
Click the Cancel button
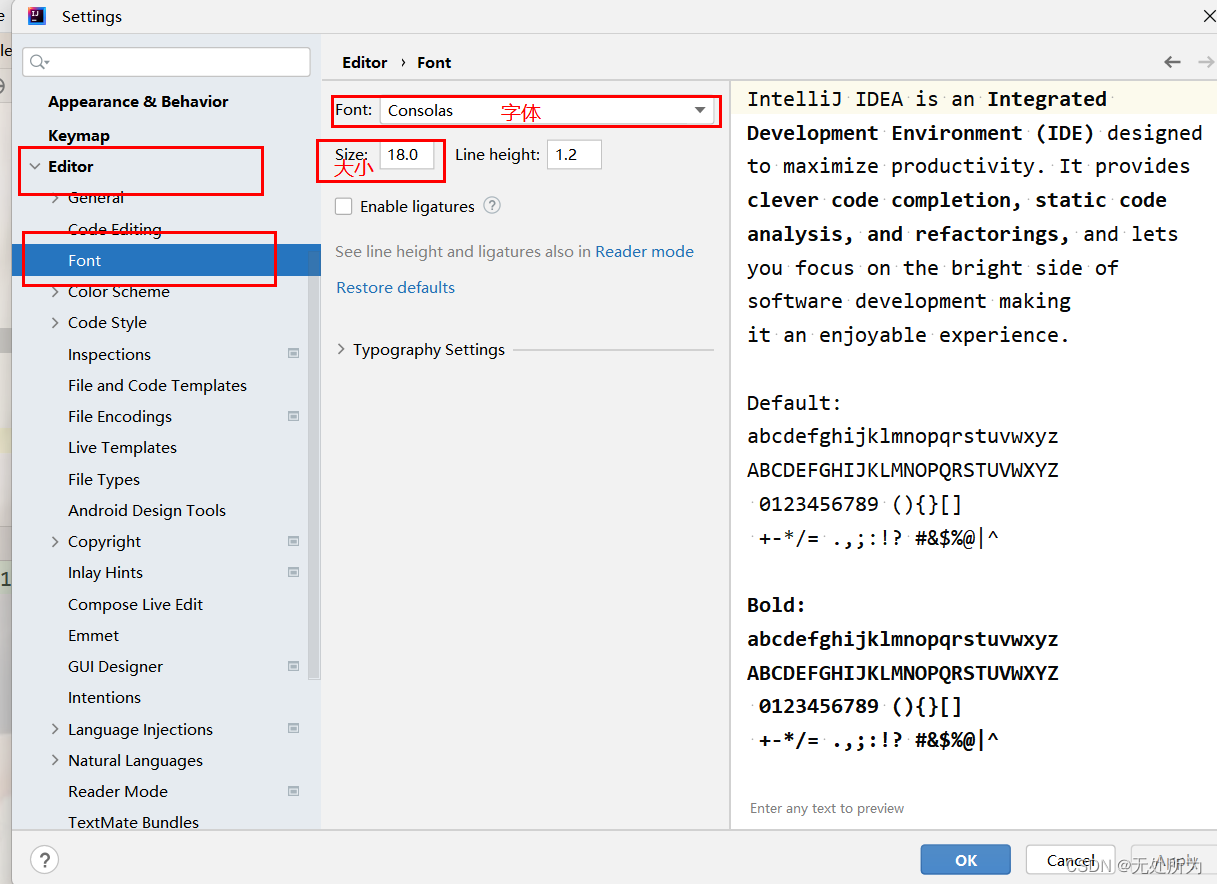[1071, 860]
